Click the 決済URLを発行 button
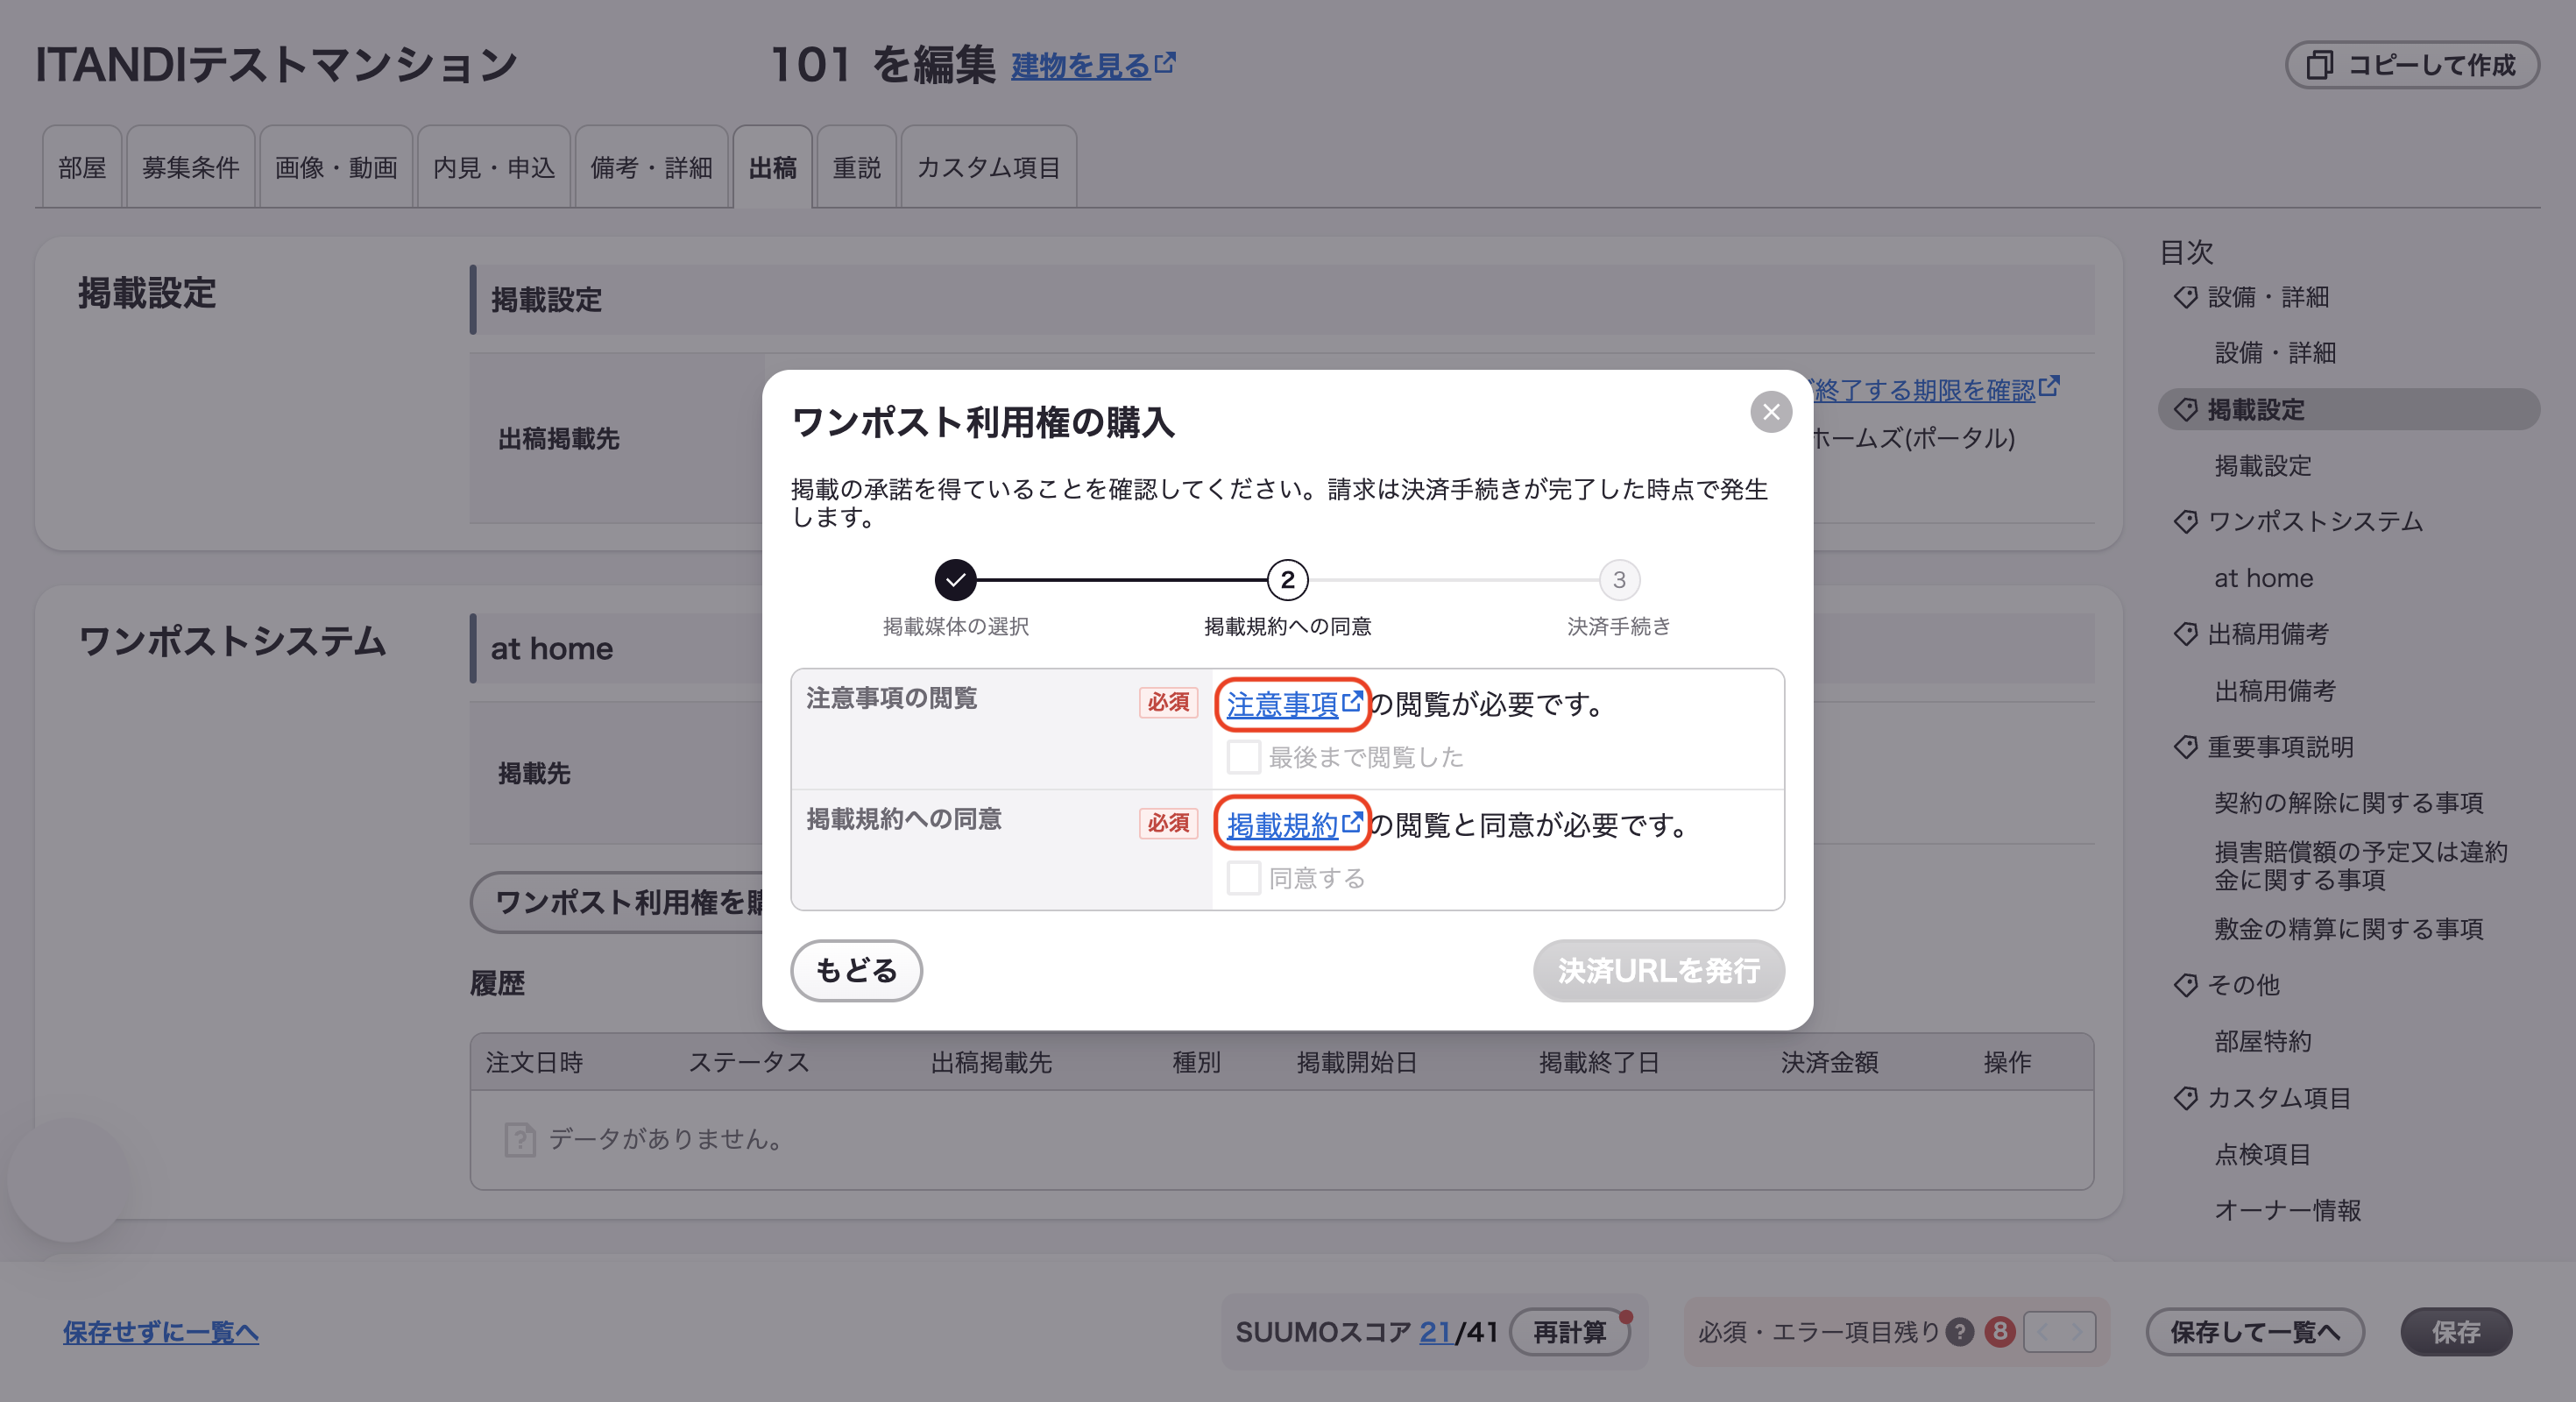 pos(1658,970)
